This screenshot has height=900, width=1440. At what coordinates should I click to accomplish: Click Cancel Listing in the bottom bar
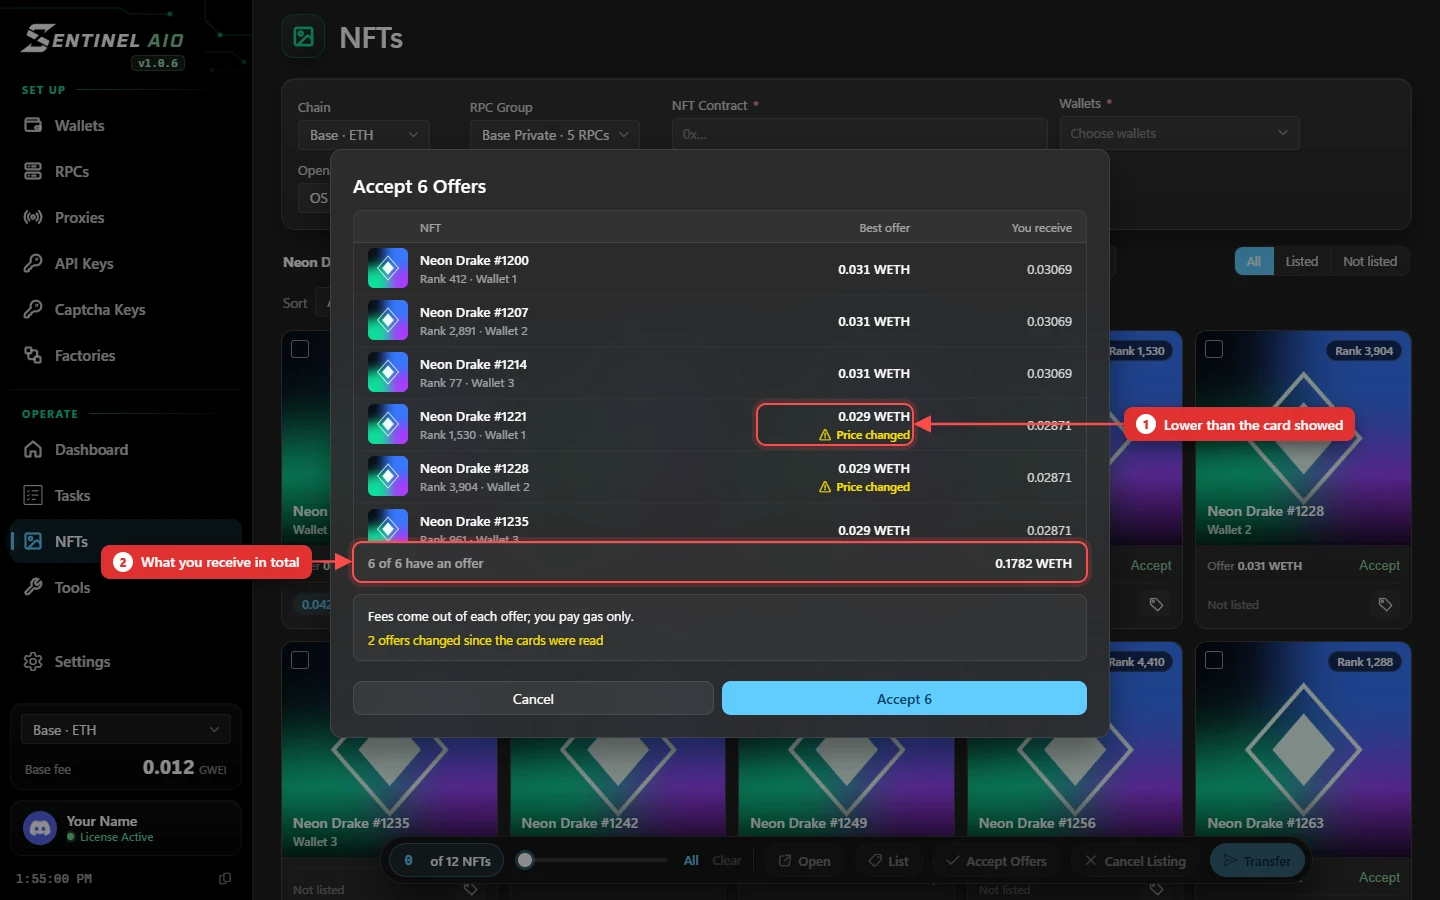[1135, 861]
